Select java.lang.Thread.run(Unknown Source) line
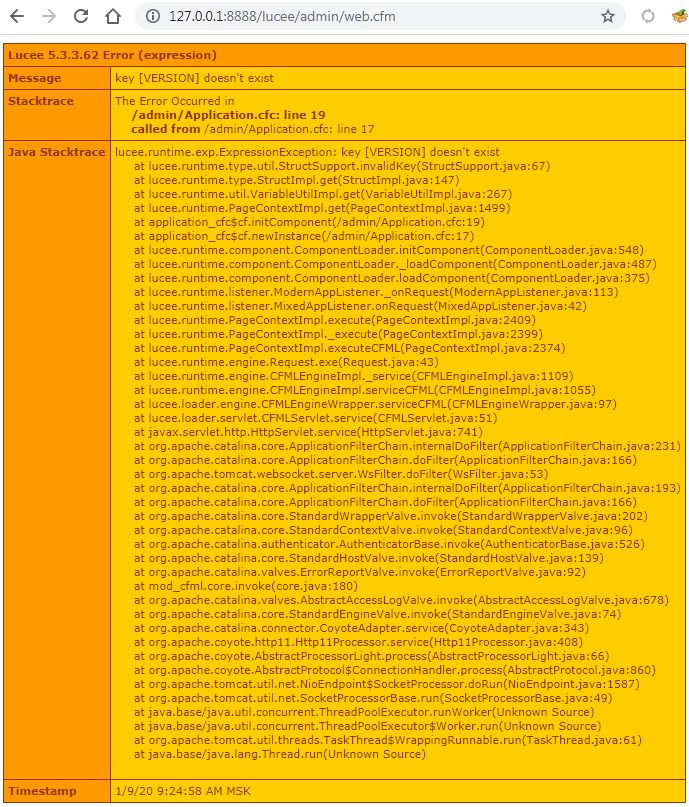This screenshot has height=807, width=689. 280,754
